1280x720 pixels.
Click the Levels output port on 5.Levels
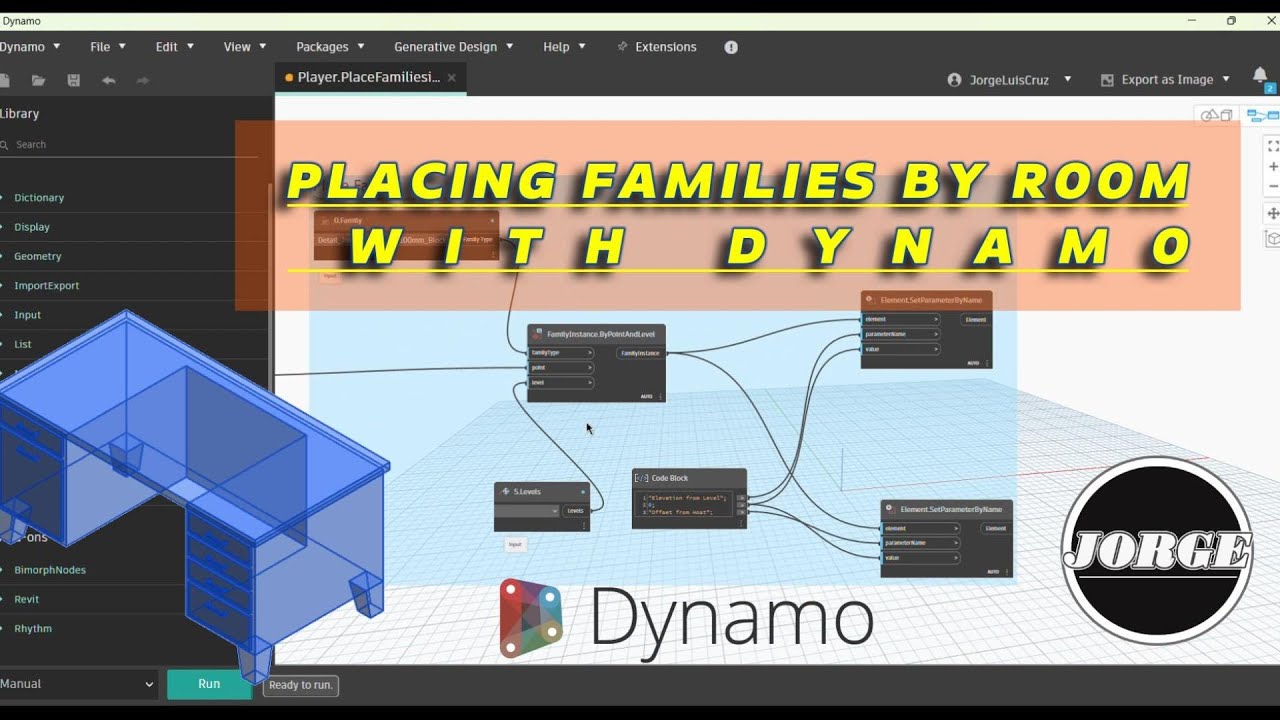pos(575,511)
